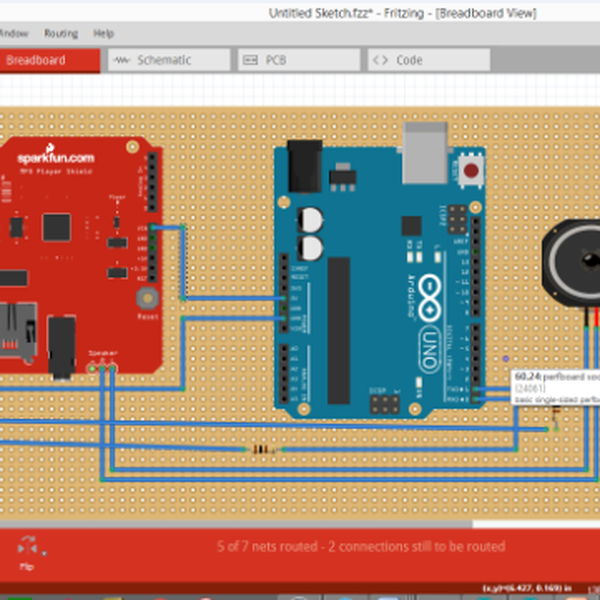
Task: Switch to the PCB view tab
Action: pos(299,60)
